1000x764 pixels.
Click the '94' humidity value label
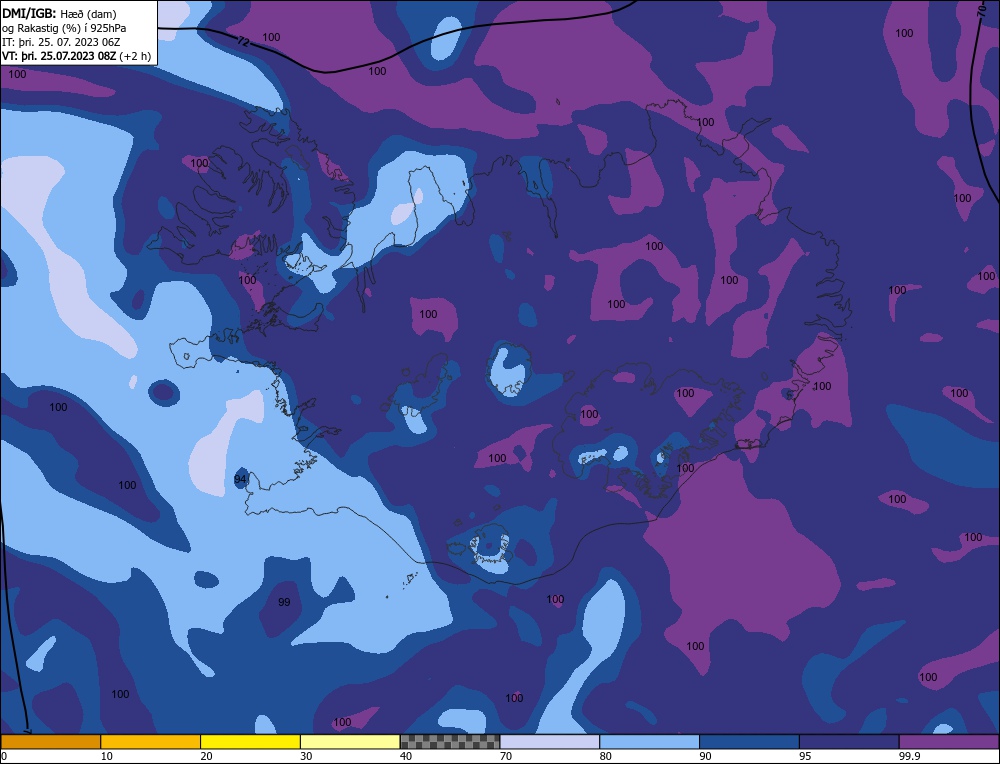point(240,479)
